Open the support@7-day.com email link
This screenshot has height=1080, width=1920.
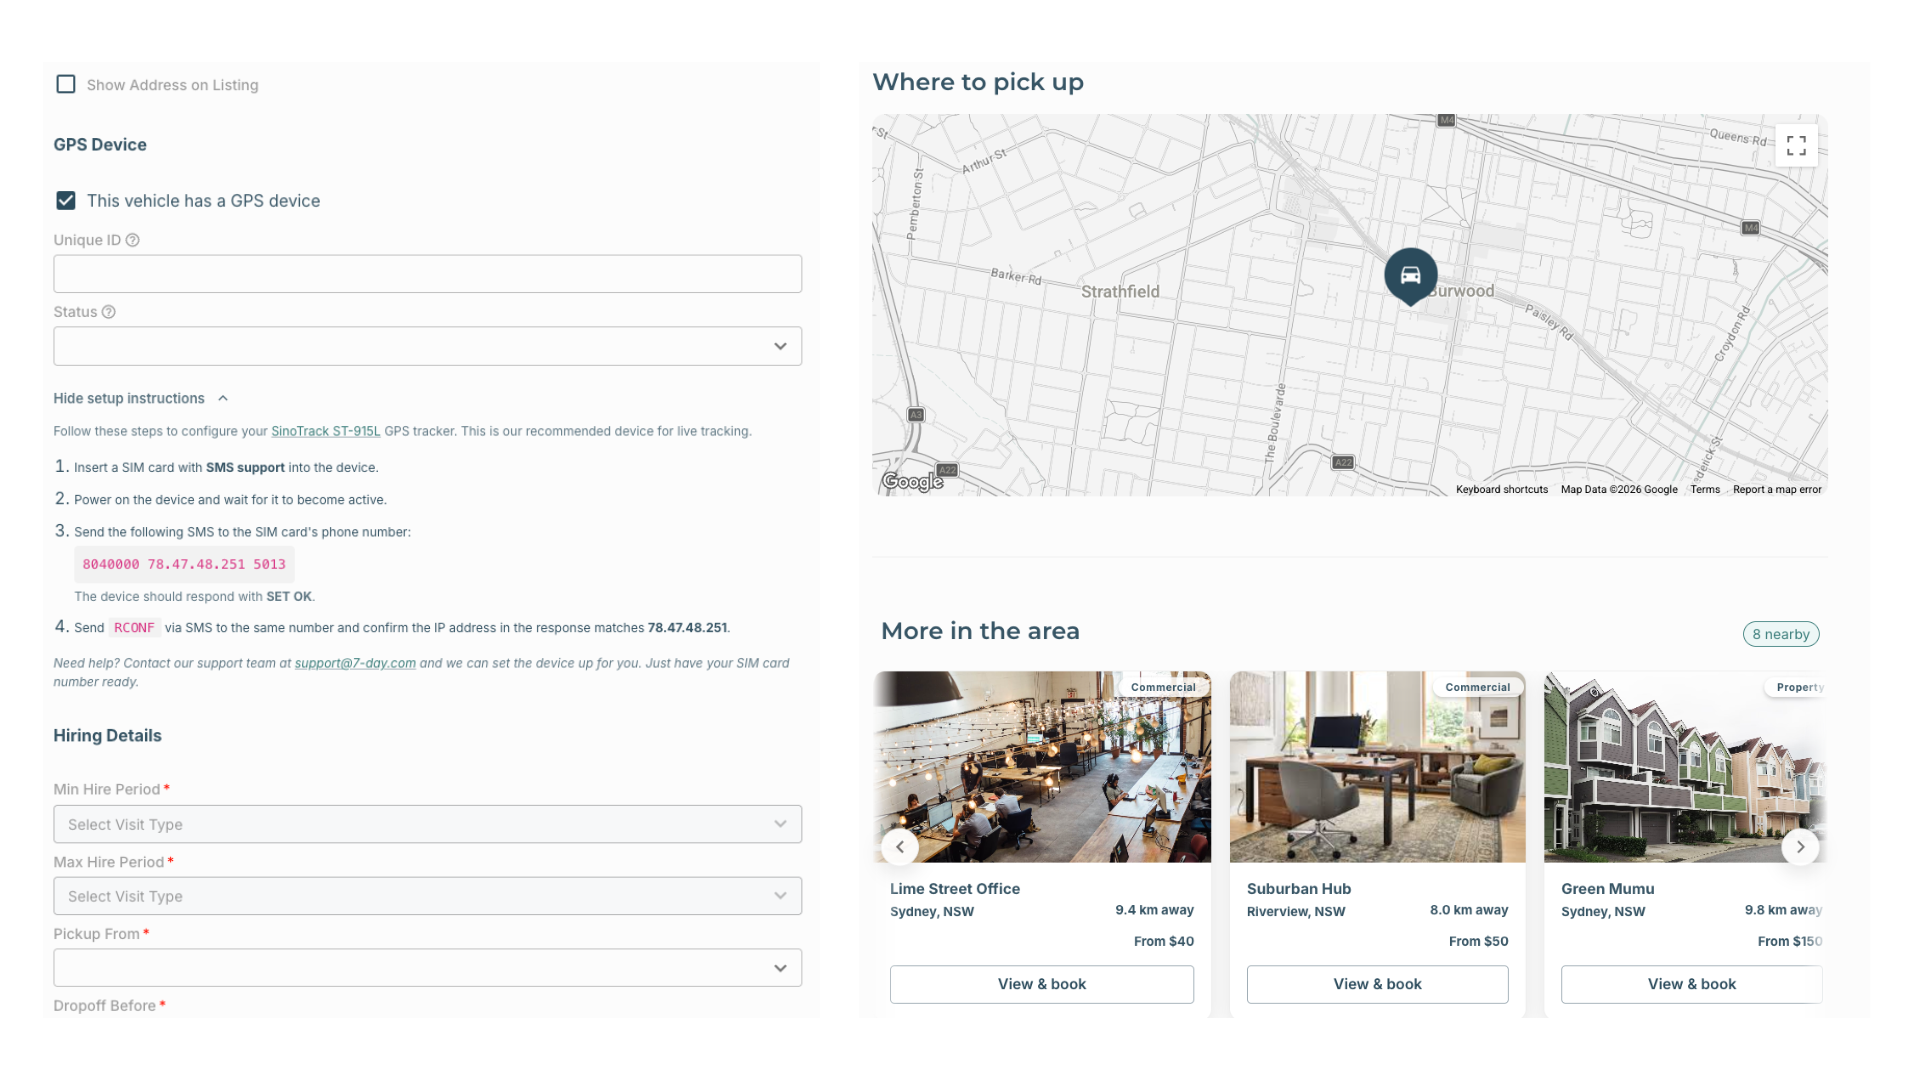355,663
